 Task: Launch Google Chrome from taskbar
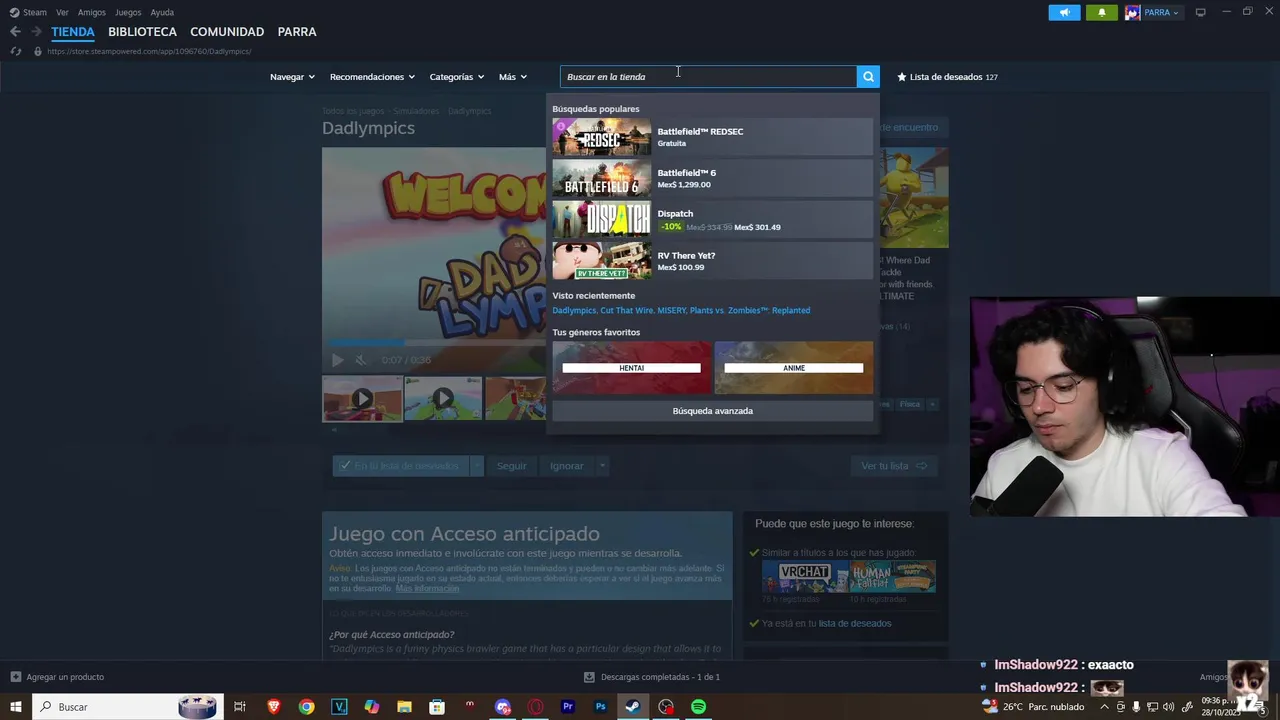306,707
